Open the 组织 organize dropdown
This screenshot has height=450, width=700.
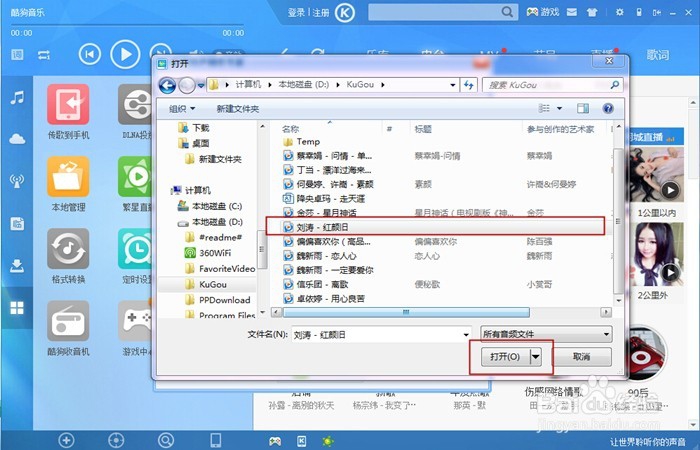[182, 108]
